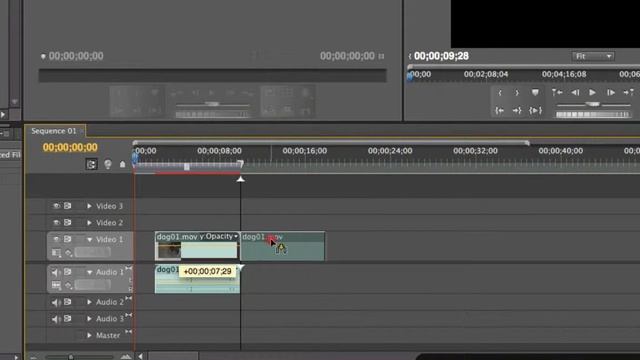Click the timeline playhead at start

coord(135,158)
